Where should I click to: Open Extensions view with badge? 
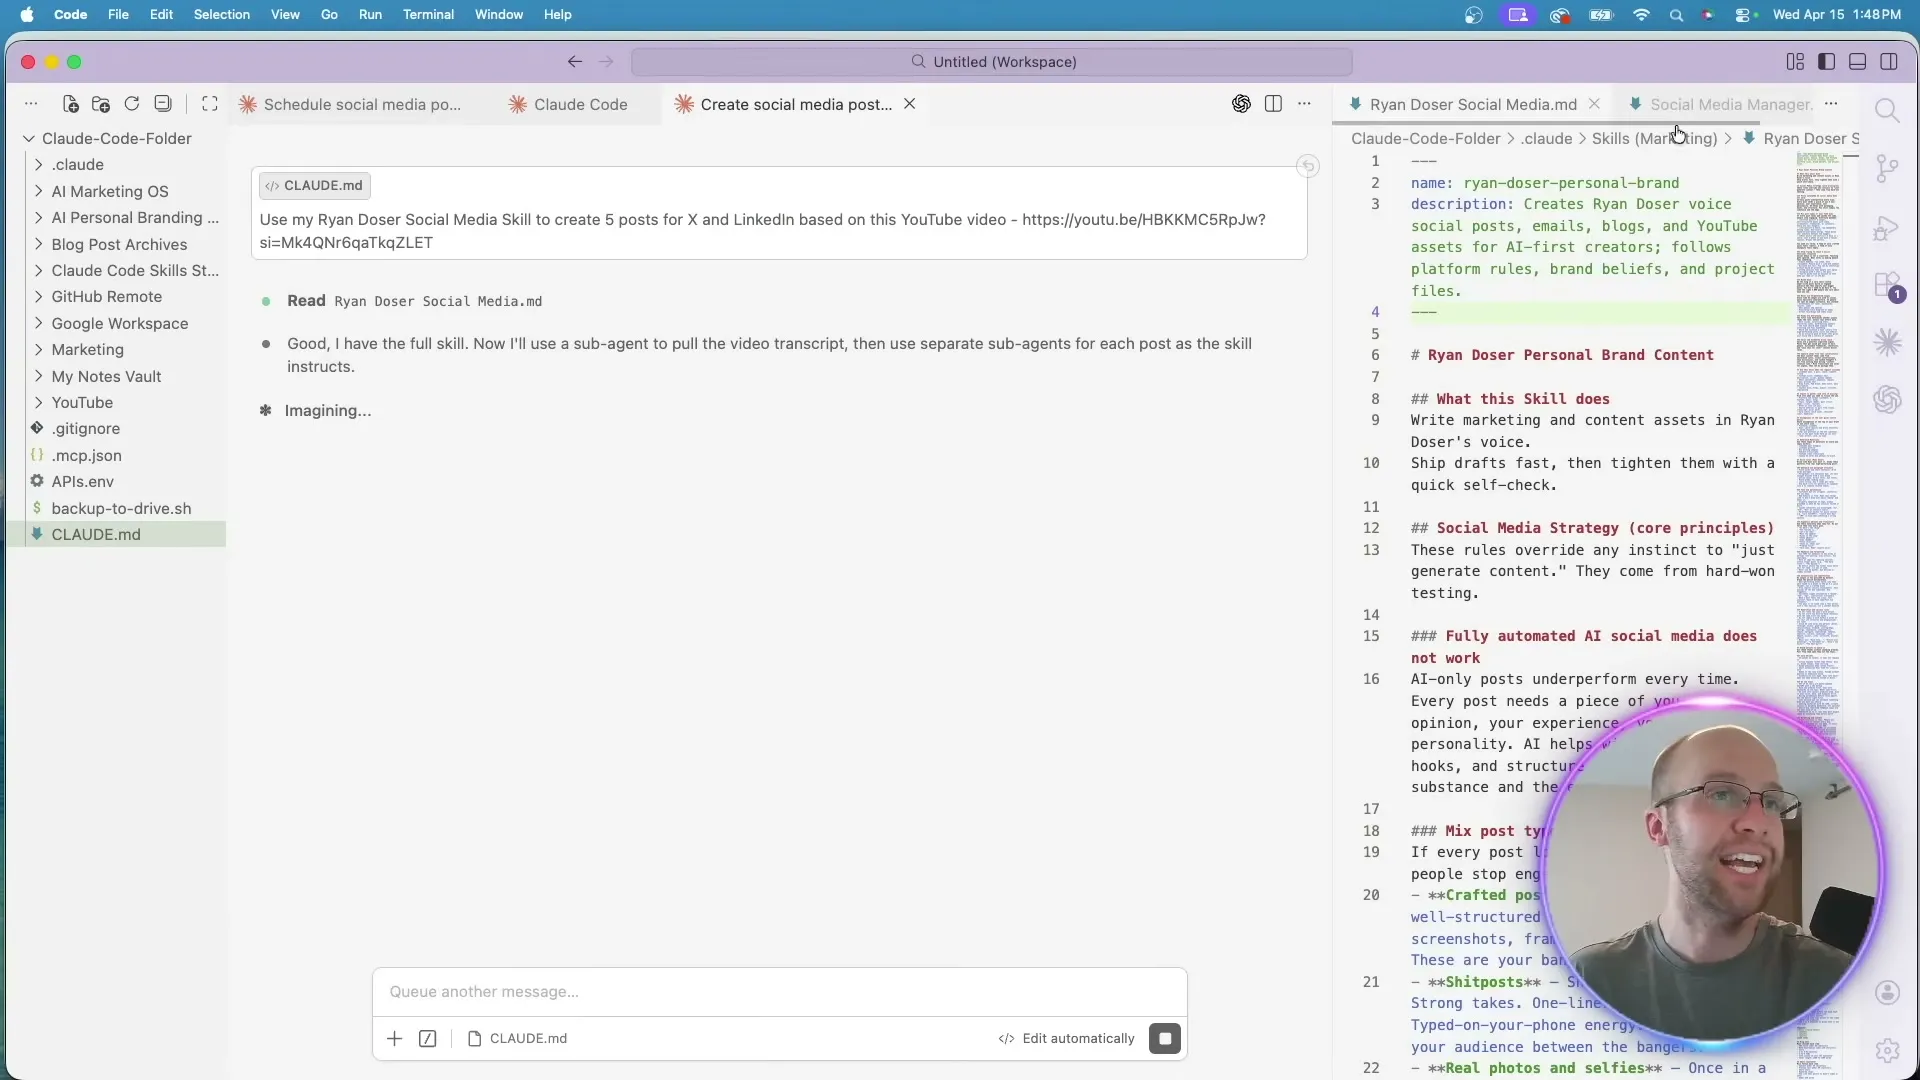(x=1888, y=287)
